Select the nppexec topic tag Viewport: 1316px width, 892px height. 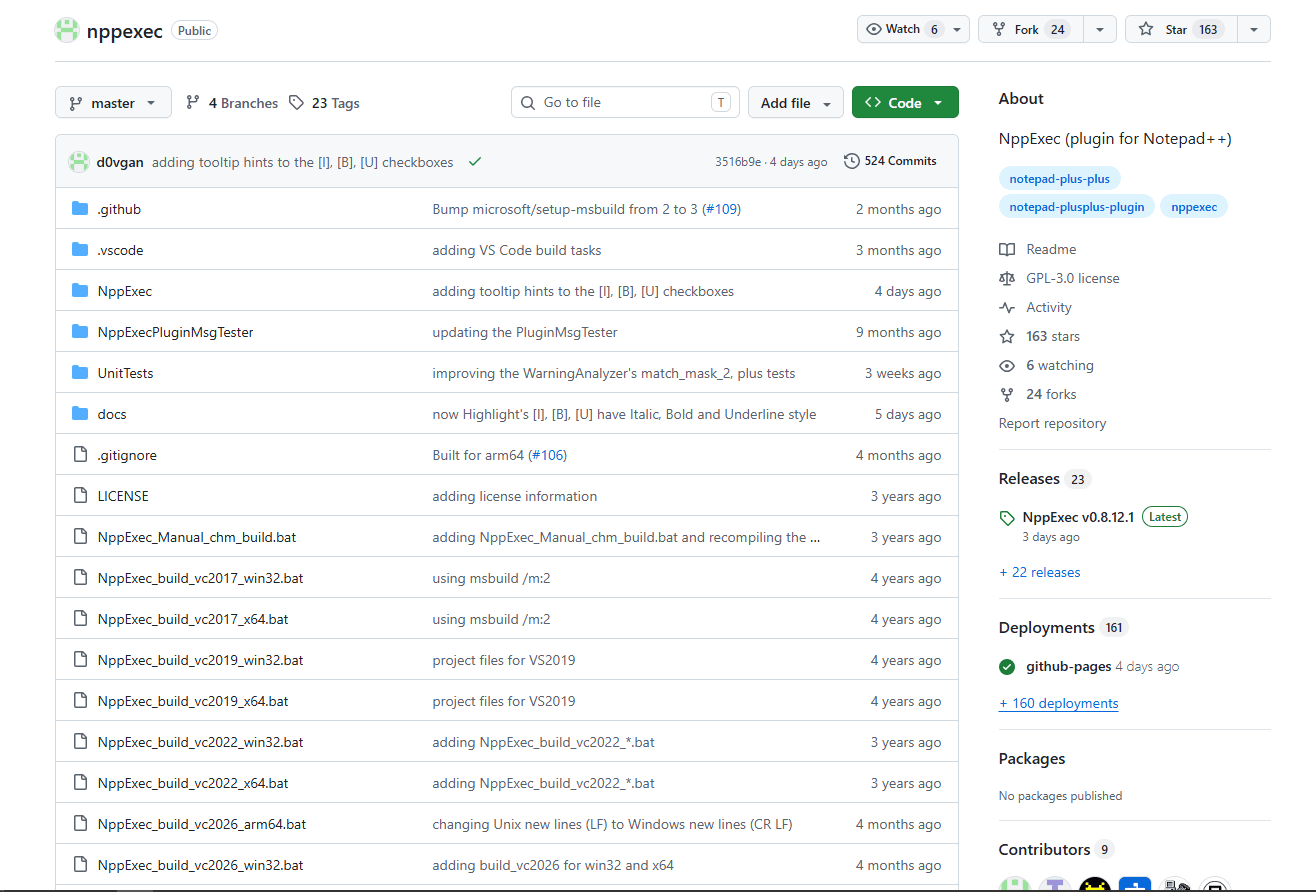1194,207
